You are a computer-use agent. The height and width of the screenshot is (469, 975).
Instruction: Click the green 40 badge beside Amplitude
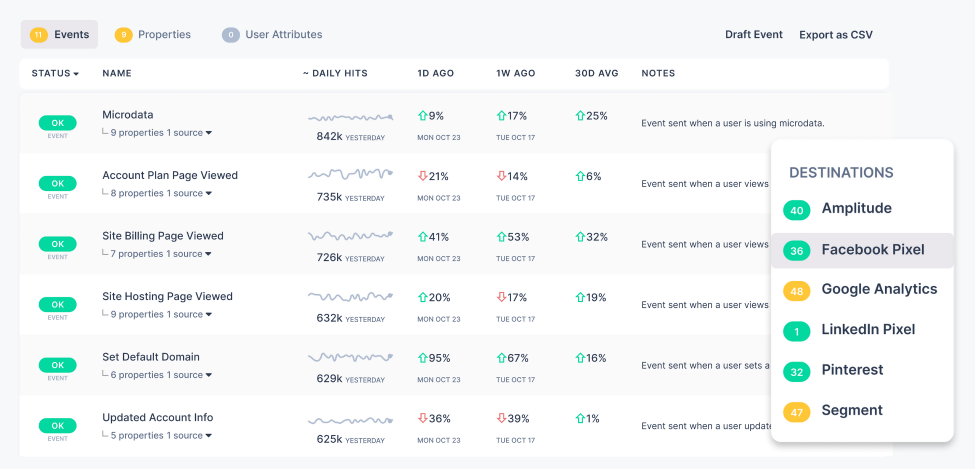[x=797, y=210]
